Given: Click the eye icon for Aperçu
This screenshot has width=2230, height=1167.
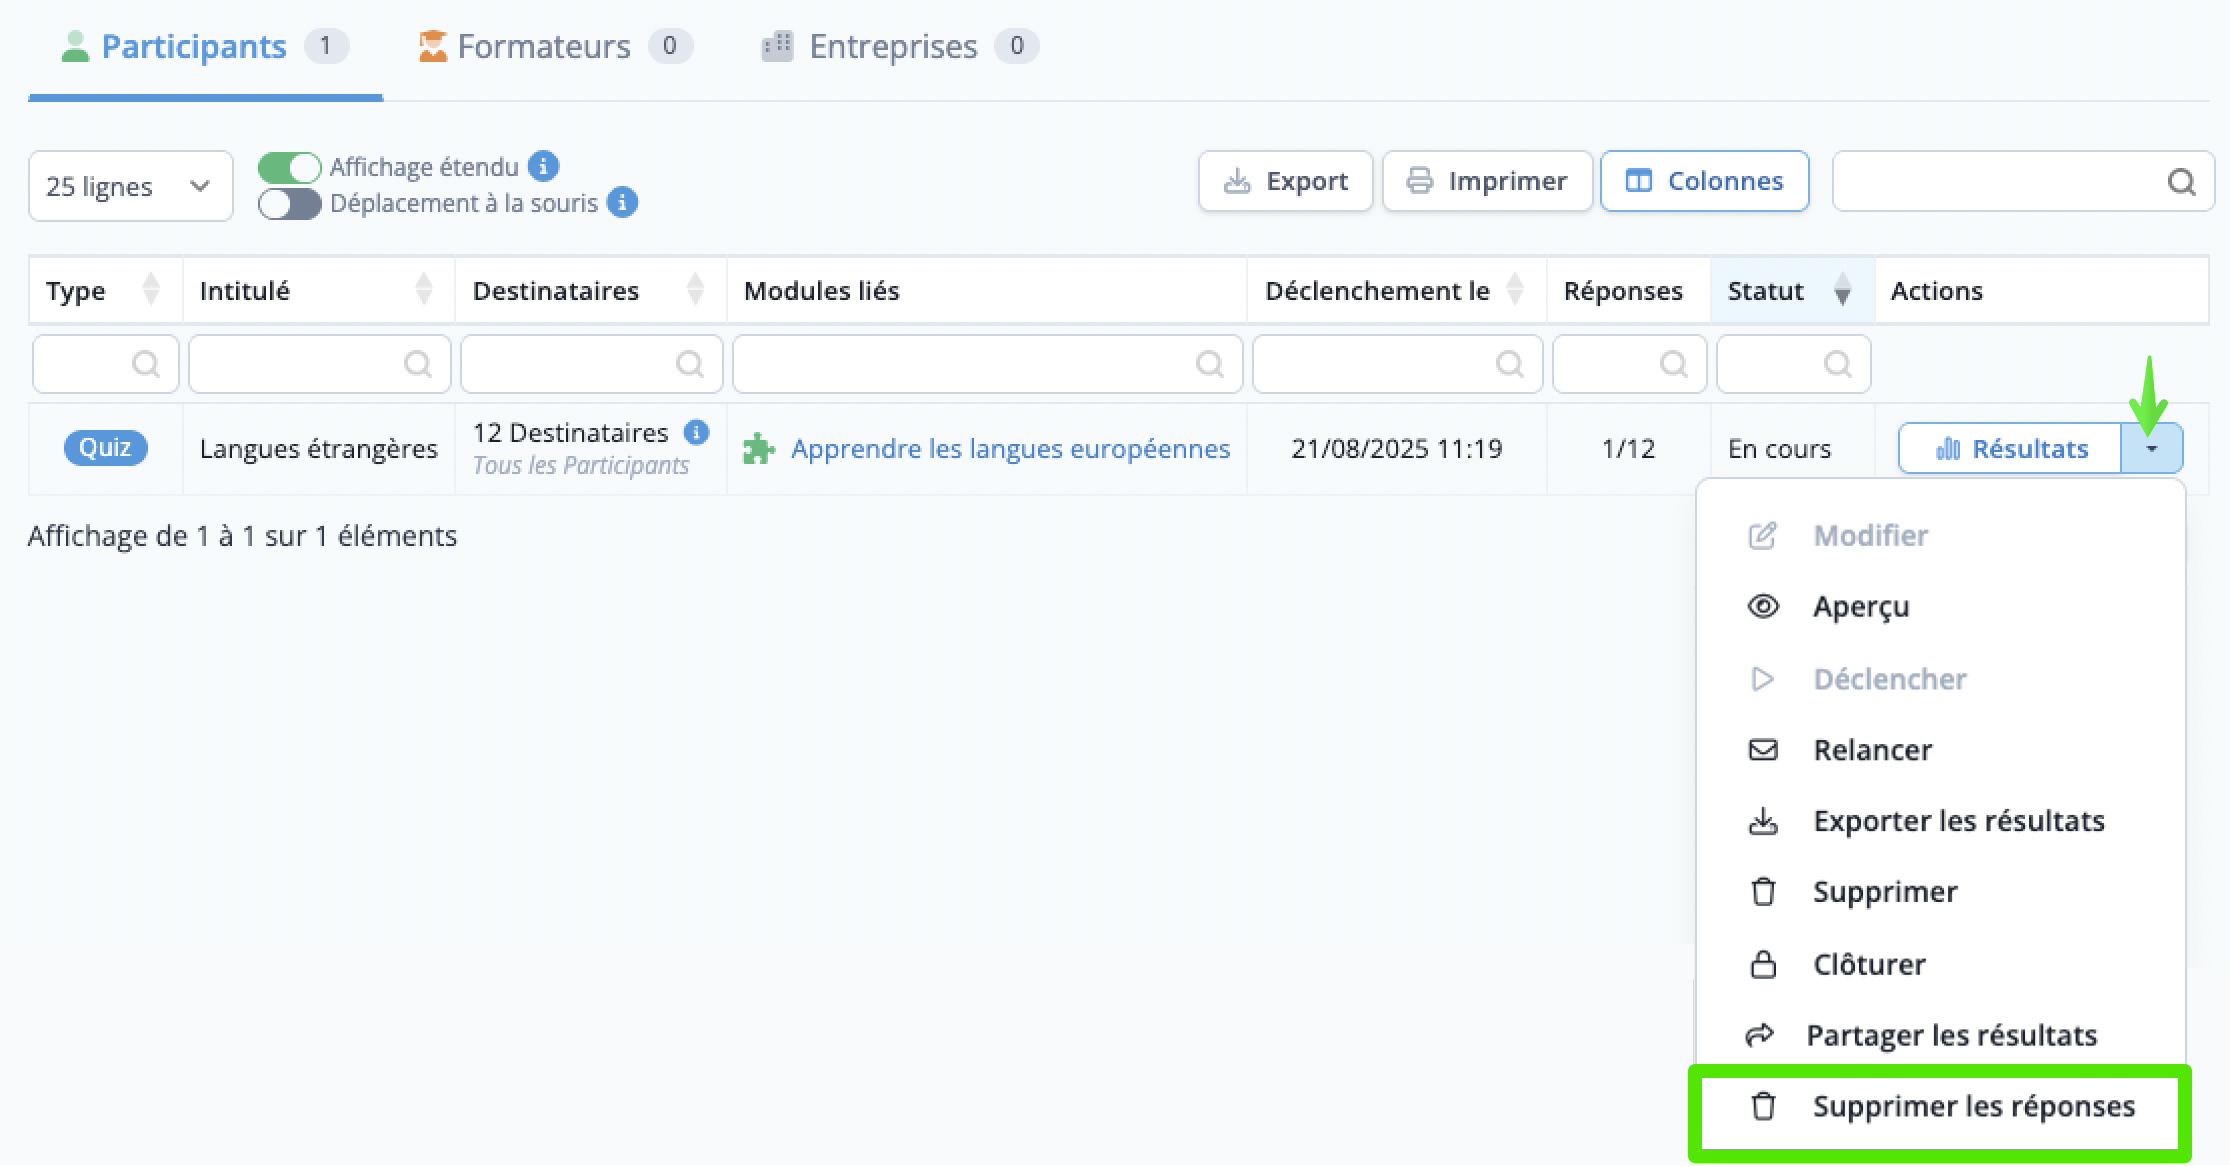Looking at the screenshot, I should 1763,606.
